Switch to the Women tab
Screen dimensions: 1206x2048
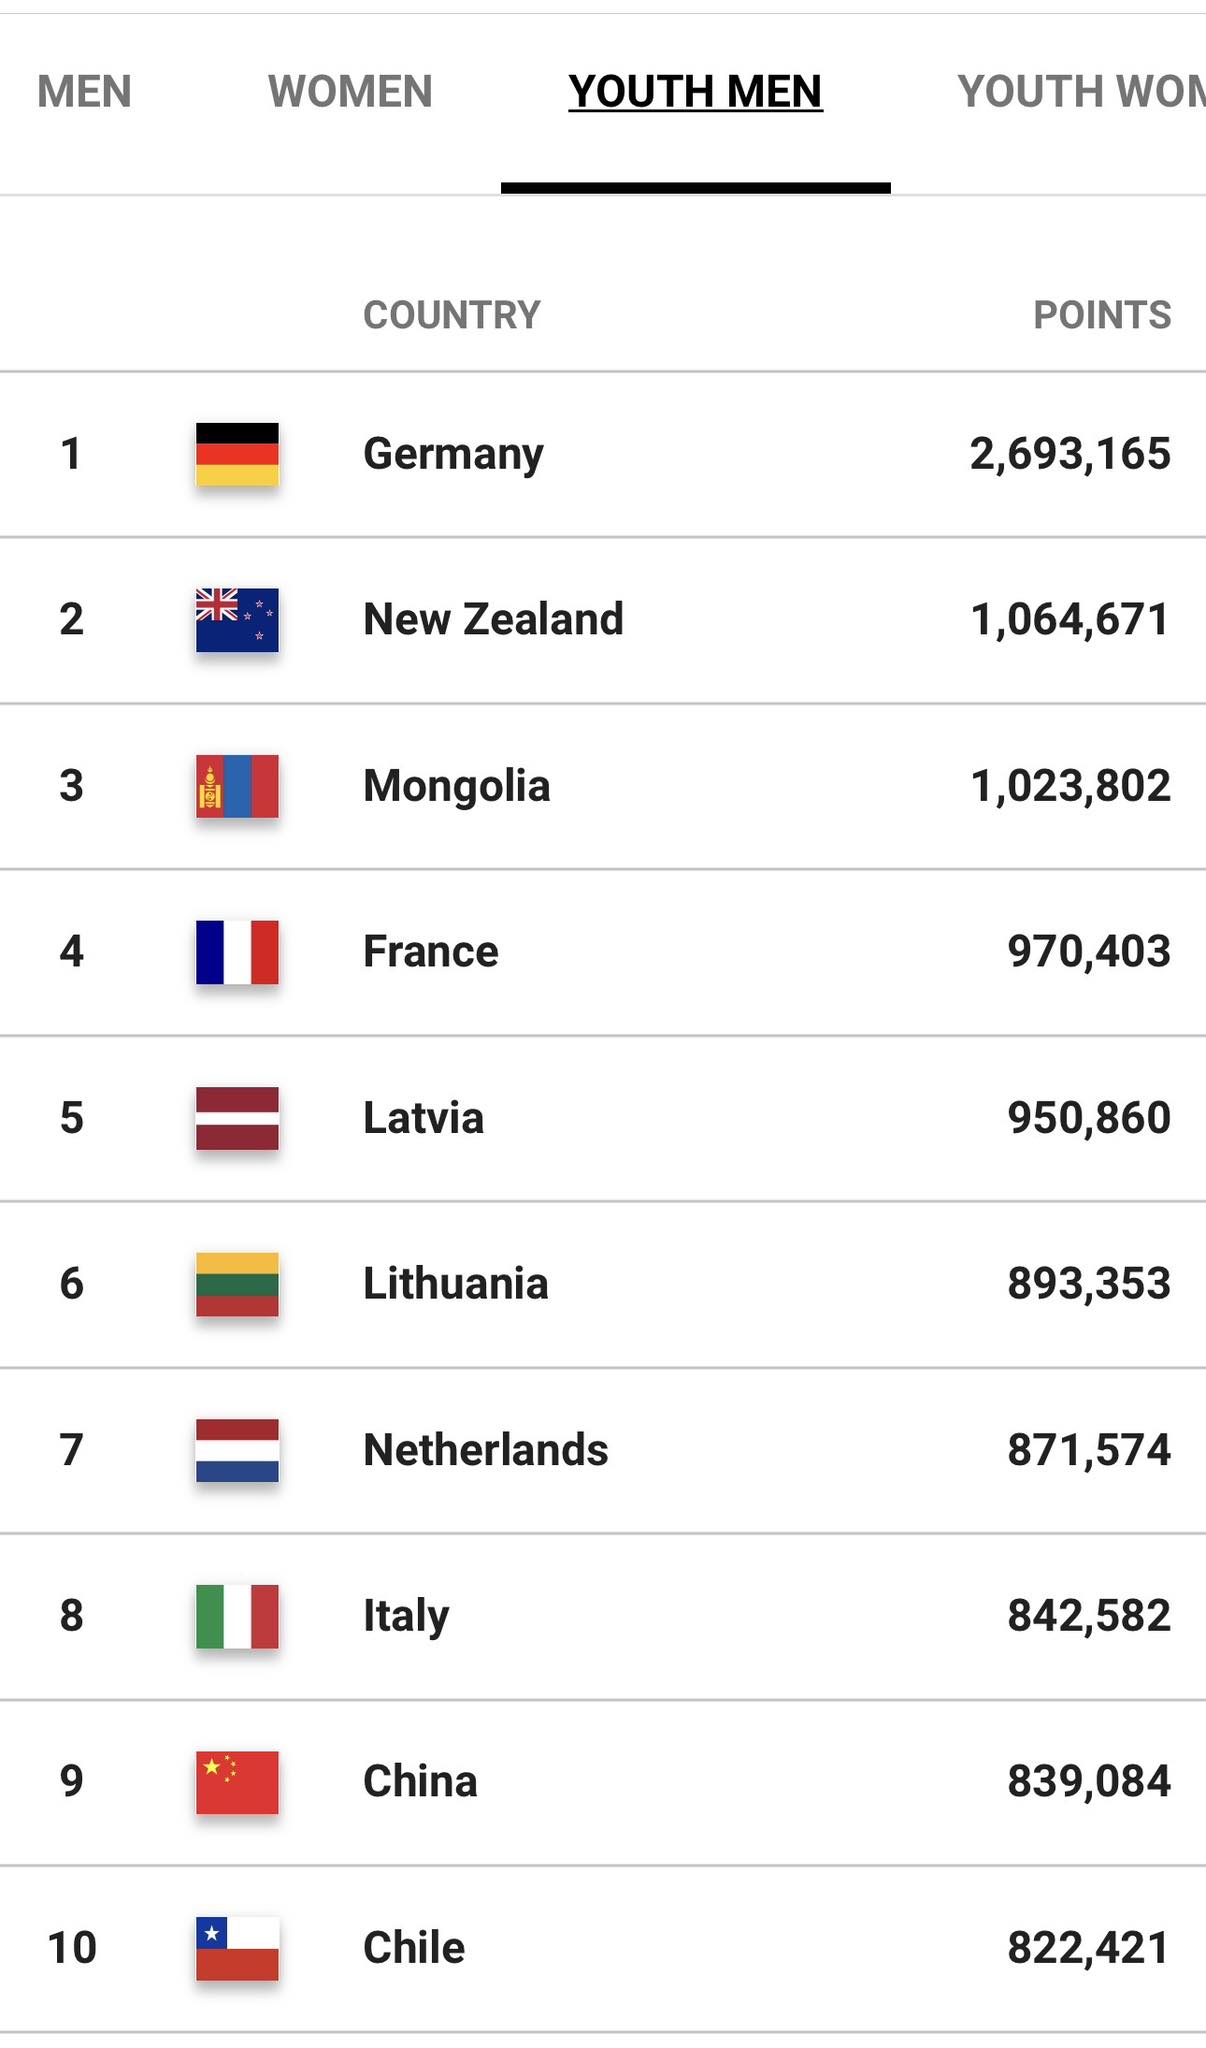tap(350, 92)
